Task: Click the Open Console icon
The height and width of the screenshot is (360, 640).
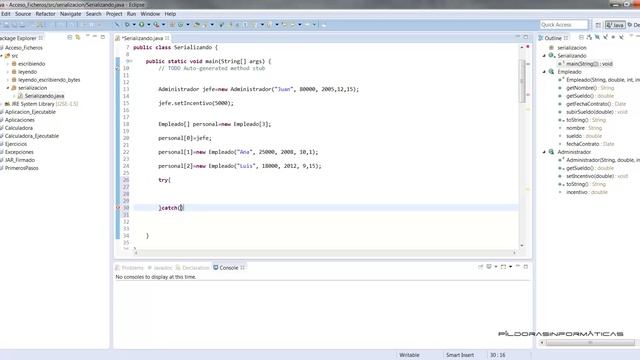Action: tap(503, 267)
